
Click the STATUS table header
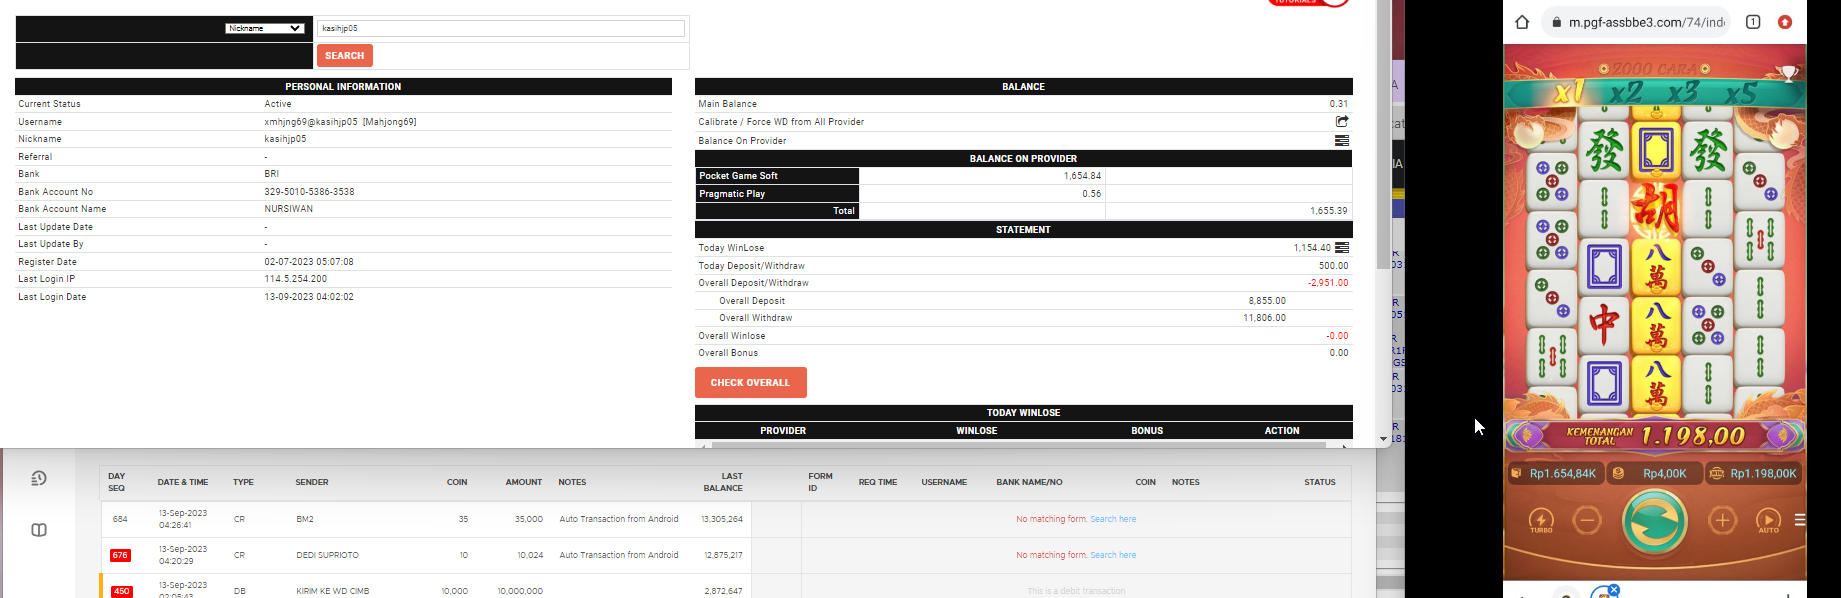click(1320, 482)
